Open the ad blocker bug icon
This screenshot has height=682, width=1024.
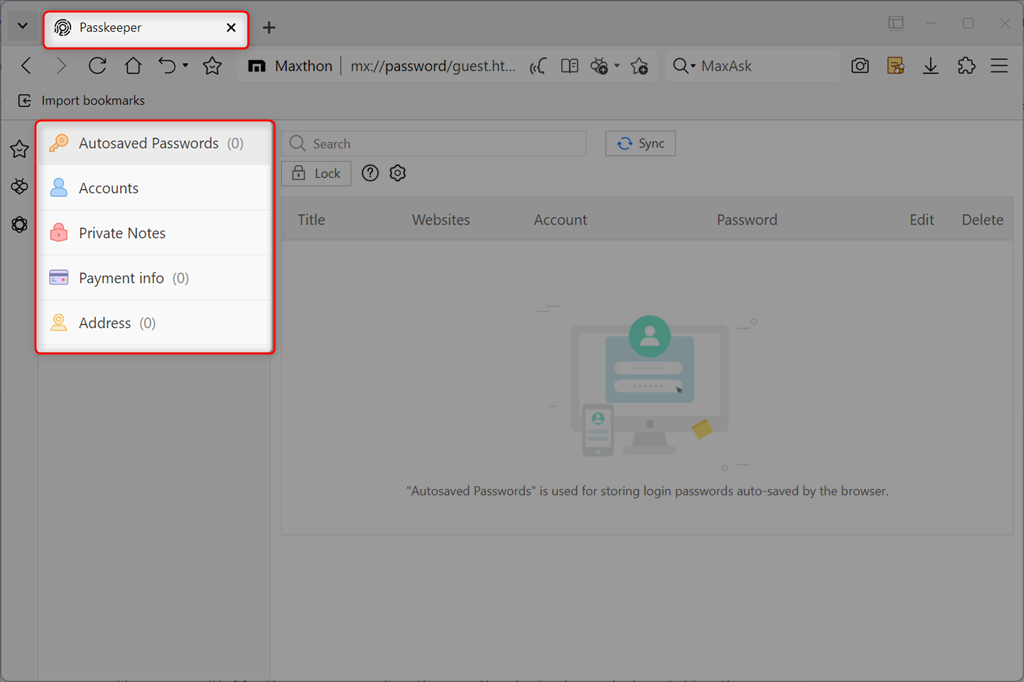[x=599, y=66]
